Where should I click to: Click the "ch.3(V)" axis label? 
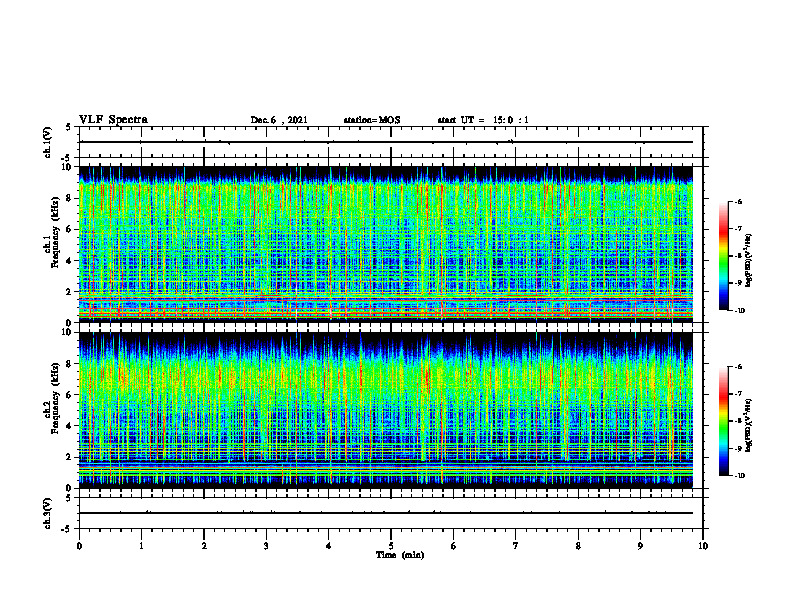coord(48,514)
